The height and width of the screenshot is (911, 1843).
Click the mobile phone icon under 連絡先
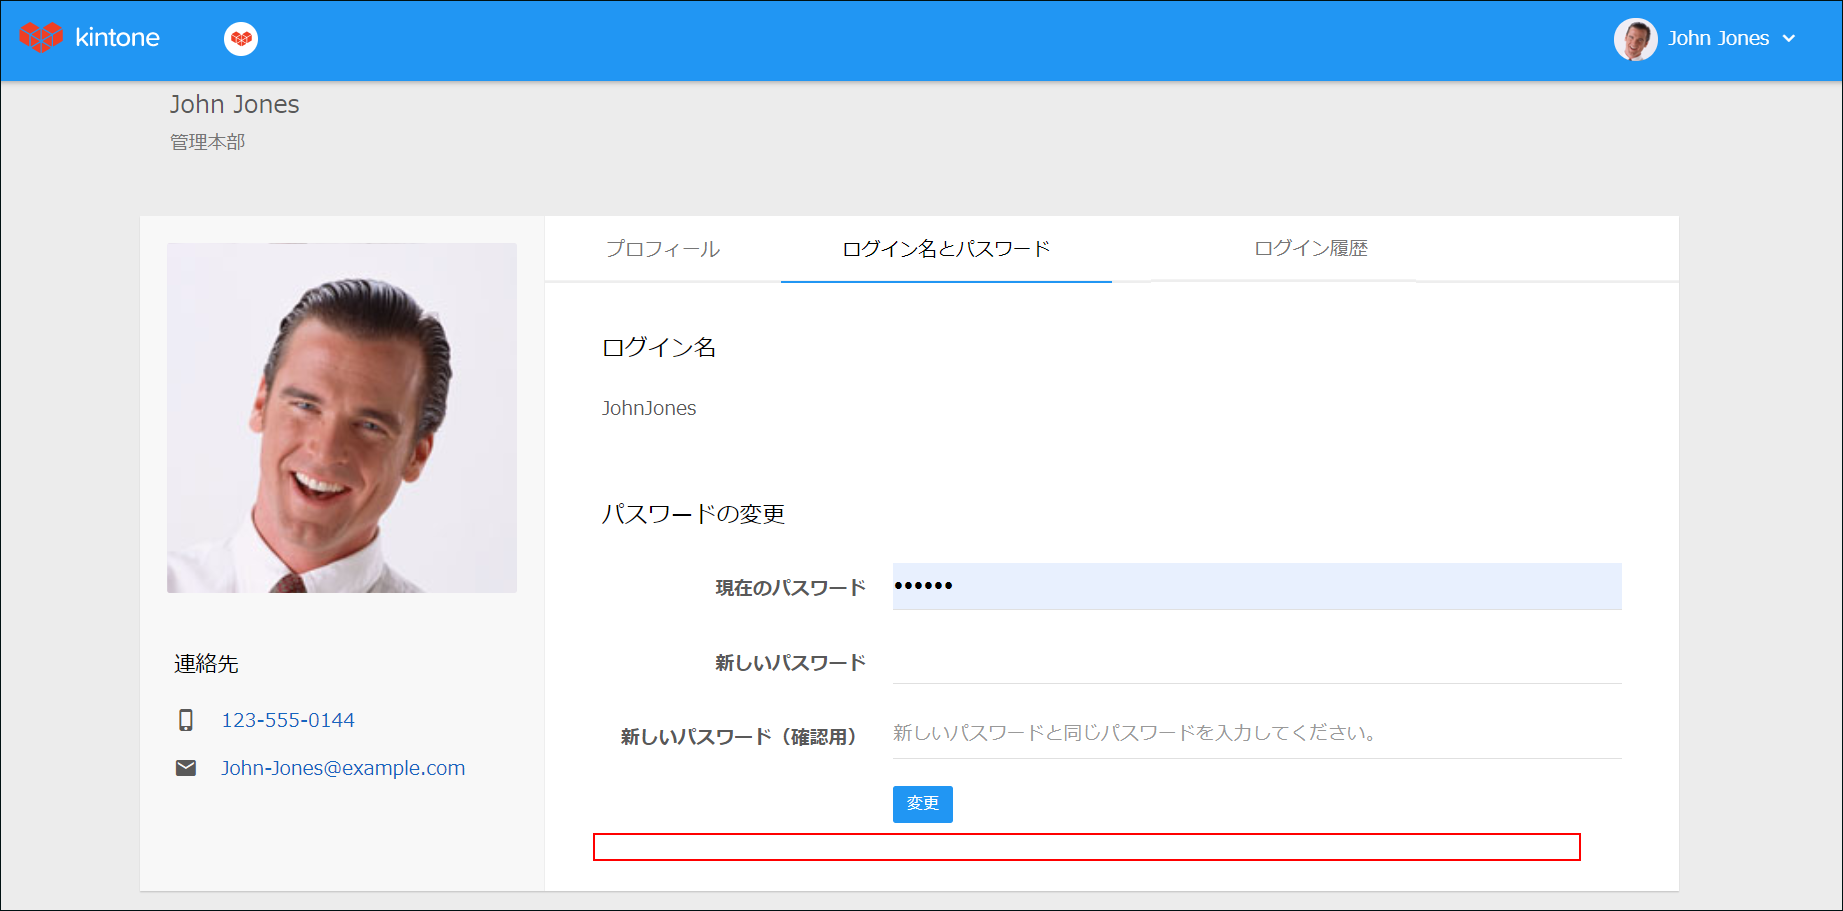tap(186, 718)
